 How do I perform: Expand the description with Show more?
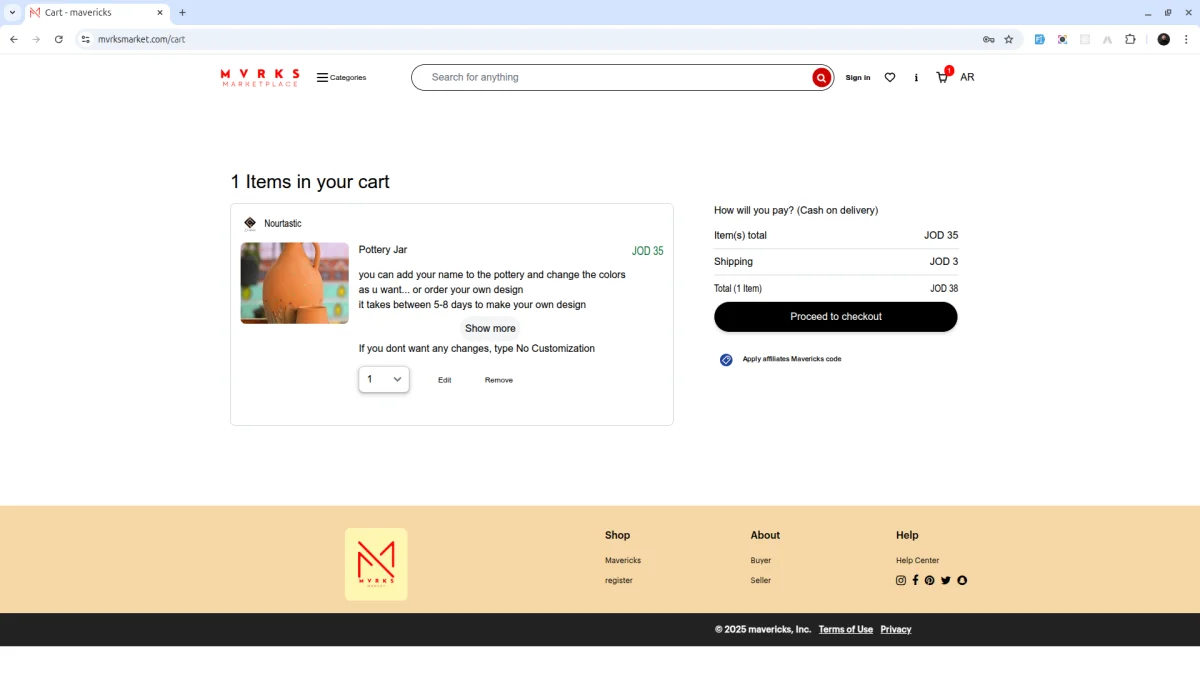490,328
